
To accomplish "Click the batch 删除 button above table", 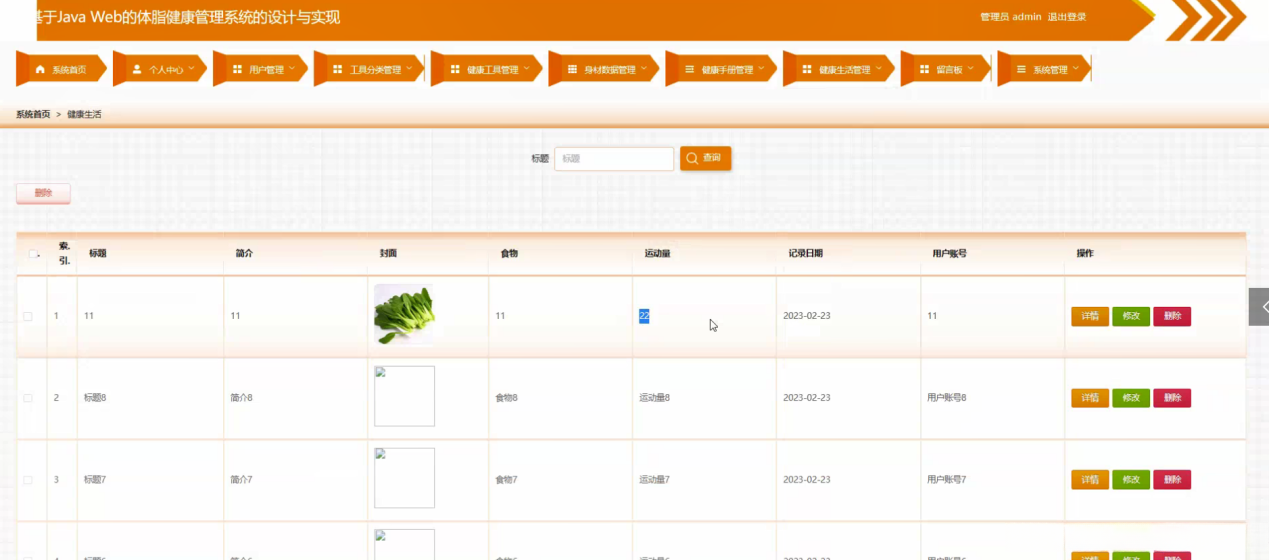I will 43,193.
